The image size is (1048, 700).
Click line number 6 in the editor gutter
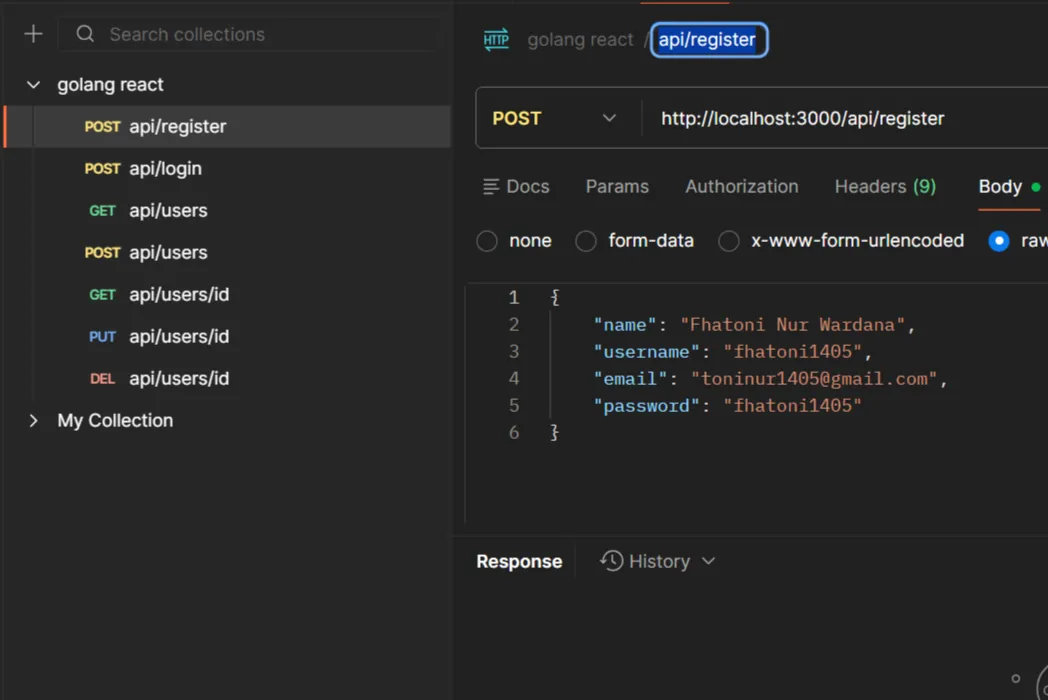pos(513,433)
